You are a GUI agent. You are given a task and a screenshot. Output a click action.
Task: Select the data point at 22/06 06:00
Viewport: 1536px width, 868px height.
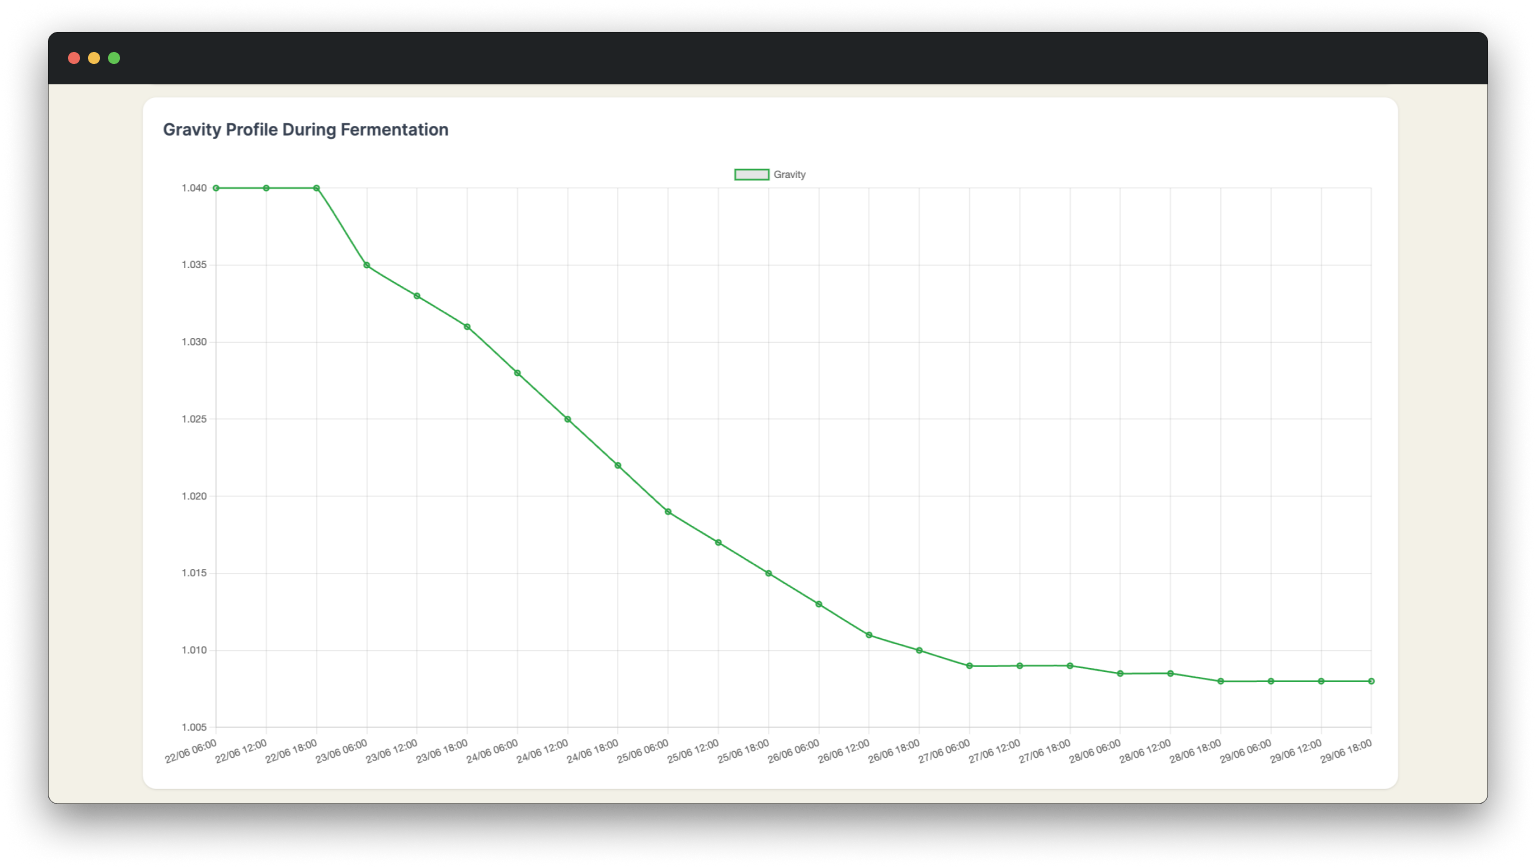click(216, 188)
